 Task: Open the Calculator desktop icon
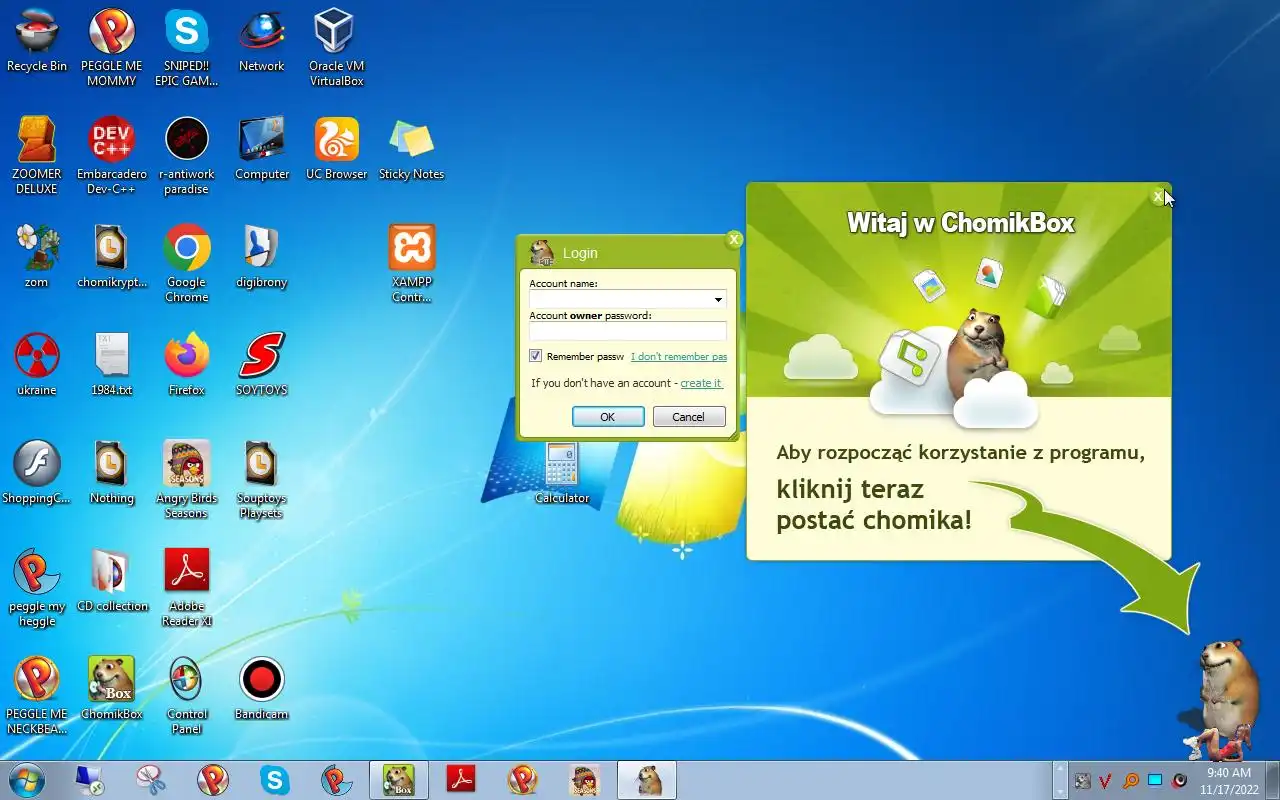pyautogui.click(x=562, y=472)
